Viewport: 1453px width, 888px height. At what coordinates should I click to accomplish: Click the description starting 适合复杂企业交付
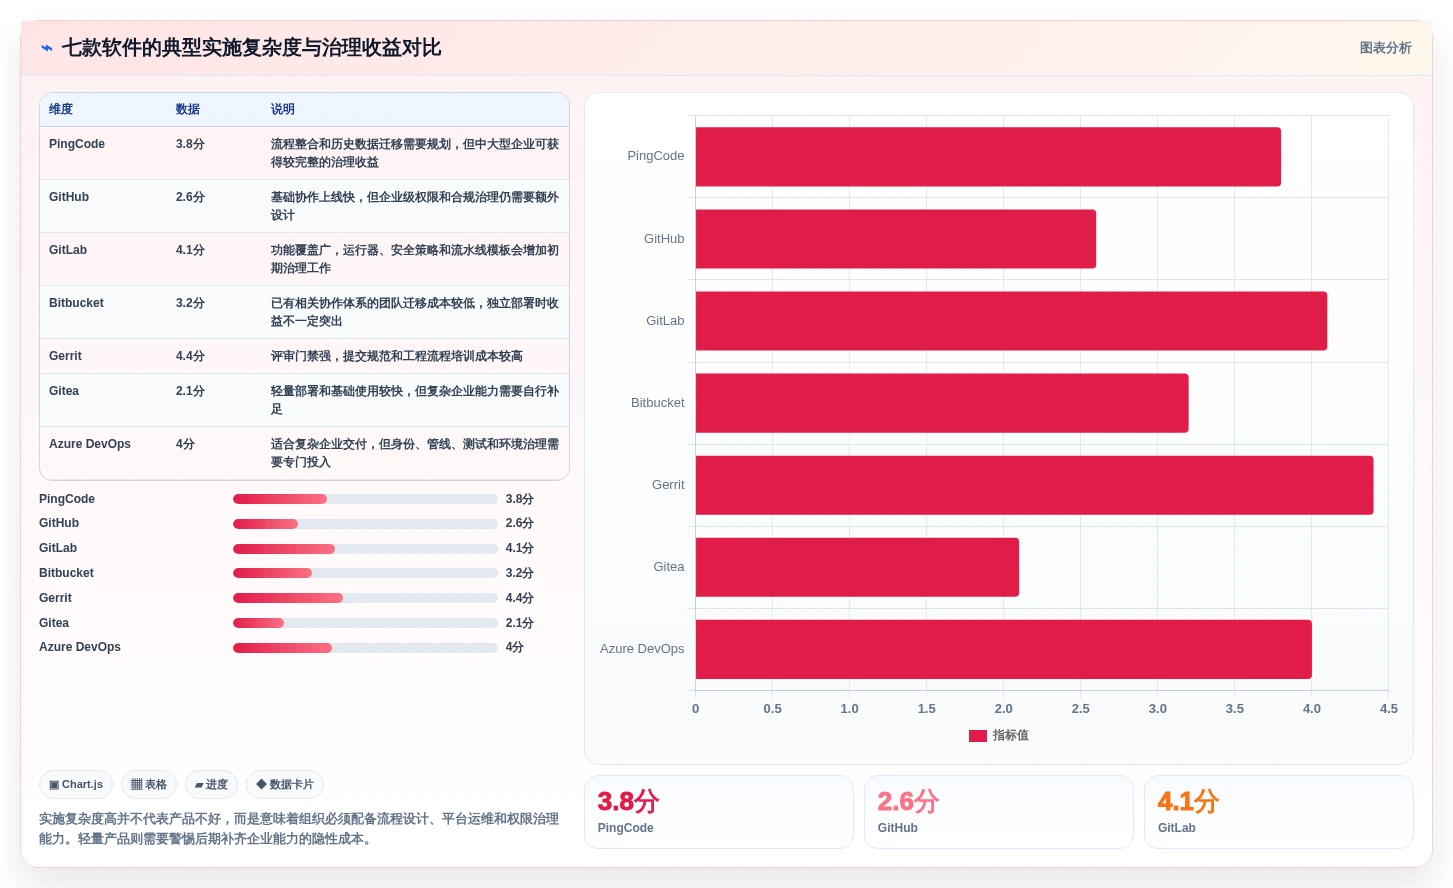(x=415, y=453)
